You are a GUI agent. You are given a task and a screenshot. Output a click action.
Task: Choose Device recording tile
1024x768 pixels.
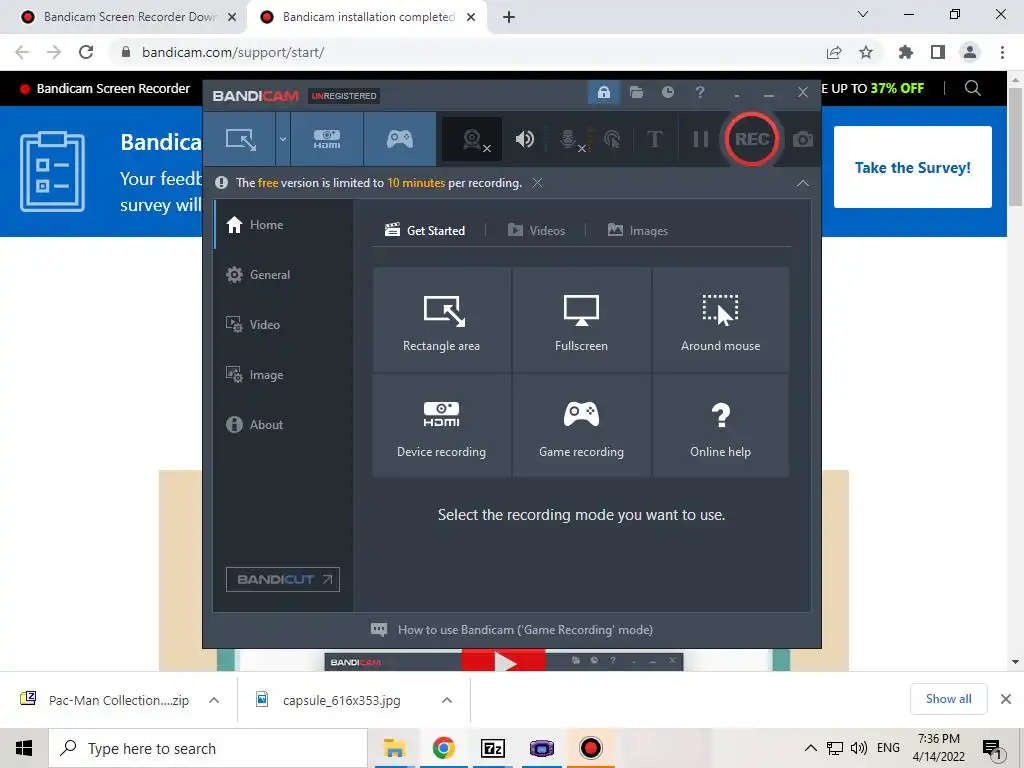click(x=441, y=425)
